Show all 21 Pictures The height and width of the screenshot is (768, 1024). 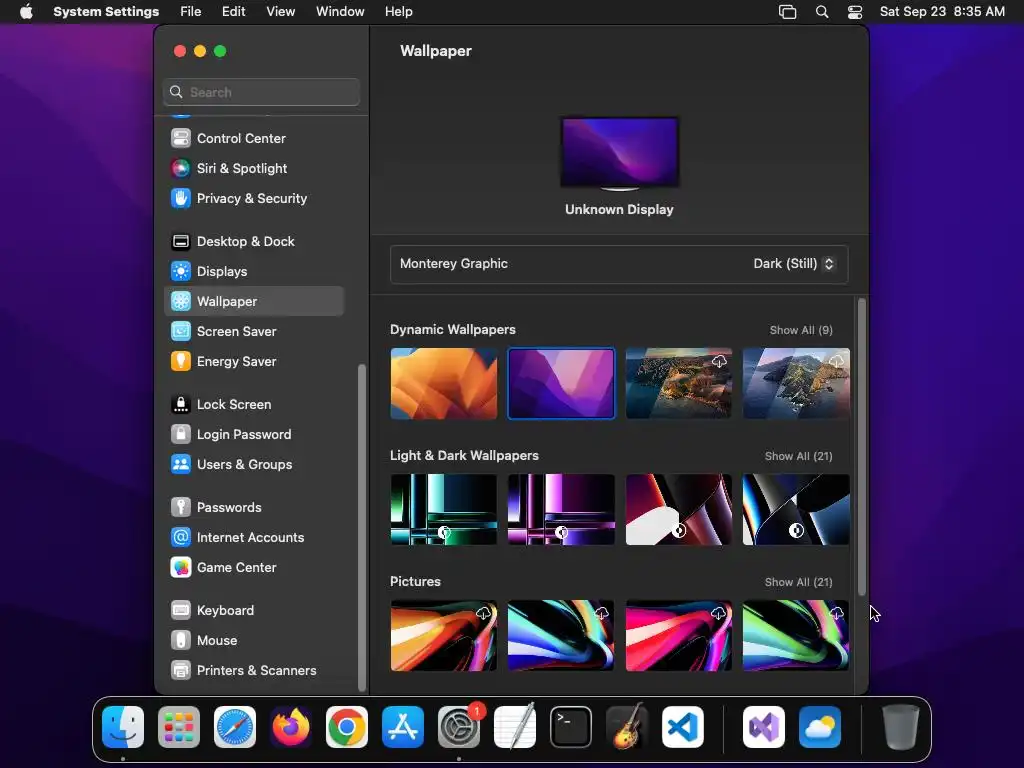pos(798,583)
